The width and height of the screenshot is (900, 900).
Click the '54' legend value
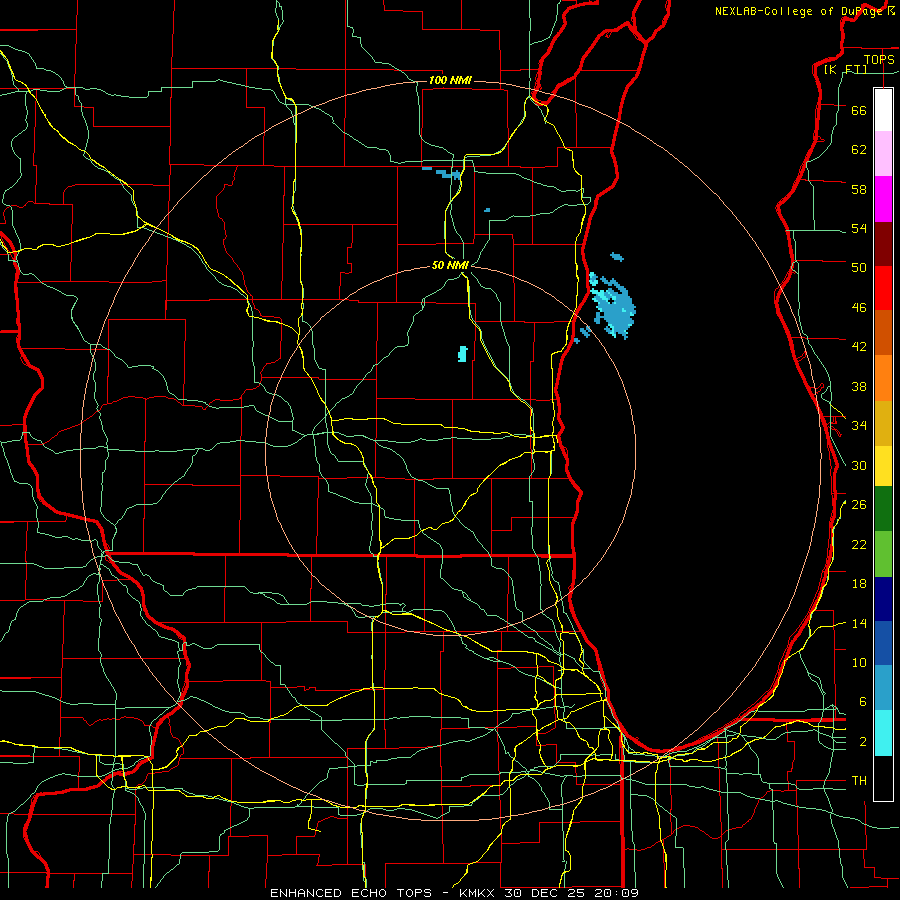coord(859,228)
